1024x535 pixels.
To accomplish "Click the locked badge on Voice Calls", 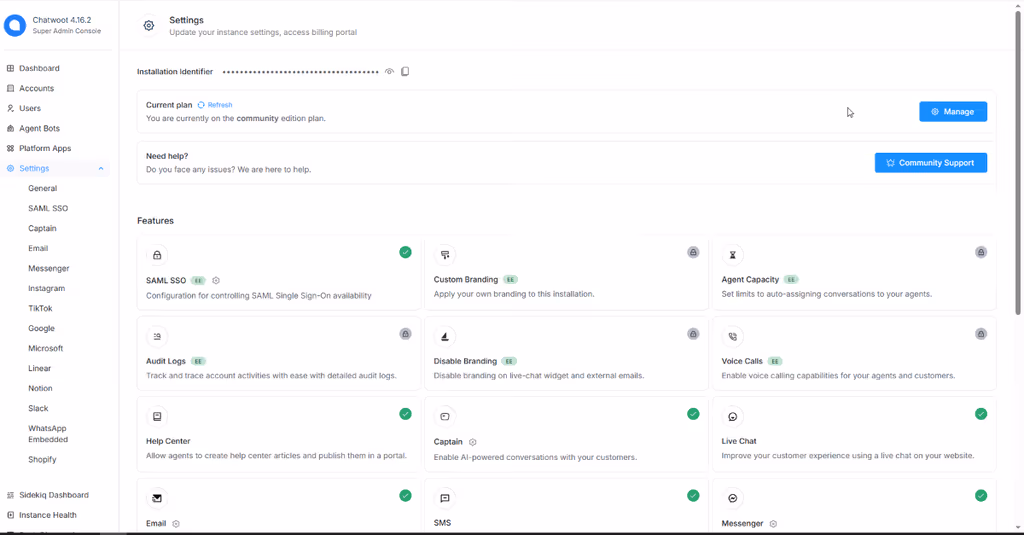I will (981, 334).
